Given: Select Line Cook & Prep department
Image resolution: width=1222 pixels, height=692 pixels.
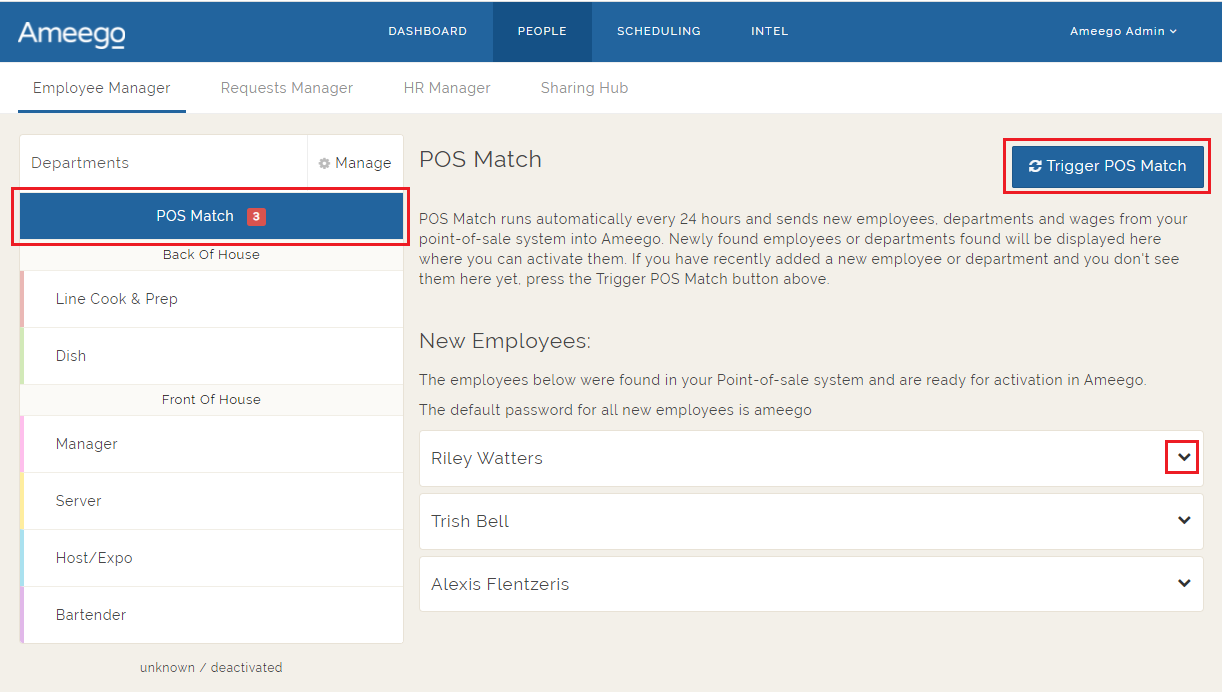Looking at the screenshot, I should coord(211,299).
